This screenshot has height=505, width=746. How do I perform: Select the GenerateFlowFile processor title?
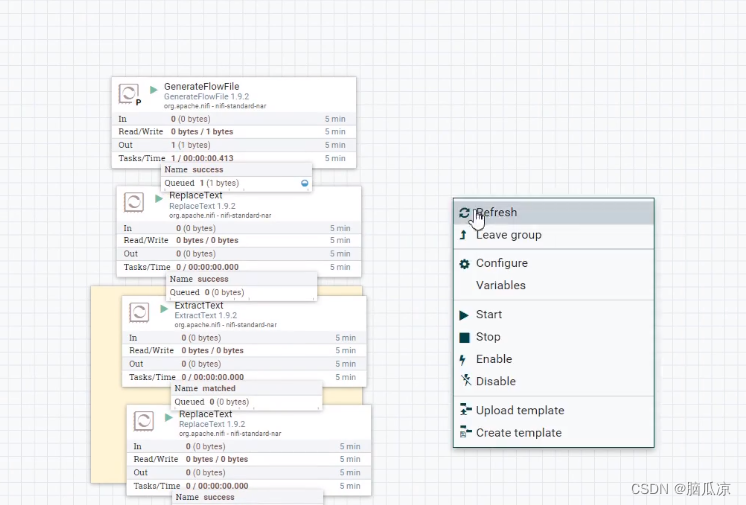pos(202,86)
